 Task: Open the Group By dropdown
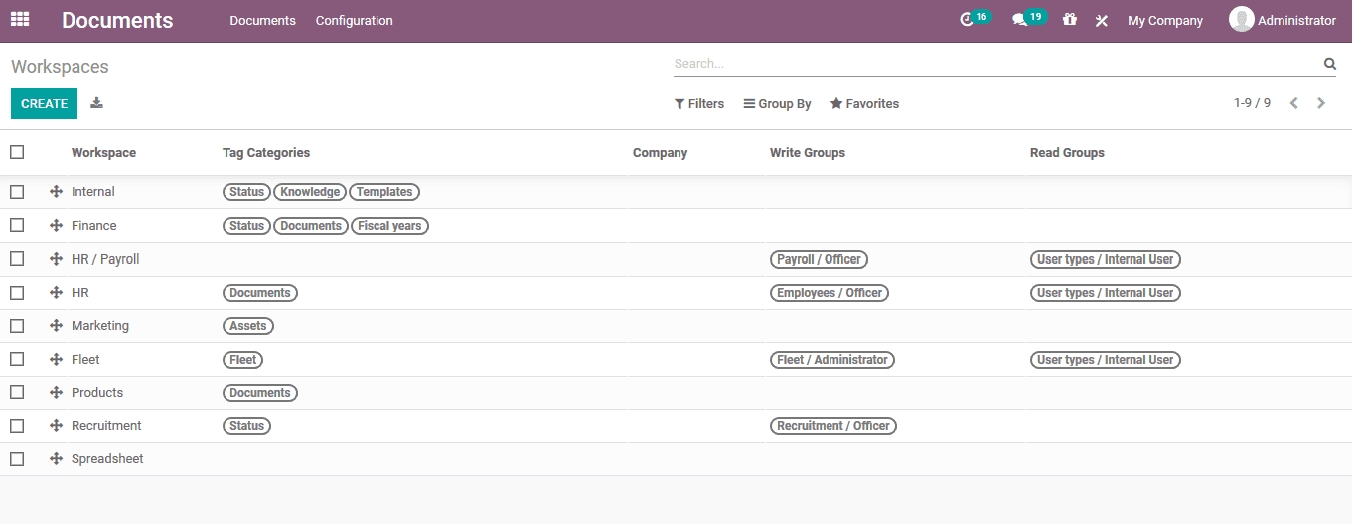pyautogui.click(x=777, y=104)
